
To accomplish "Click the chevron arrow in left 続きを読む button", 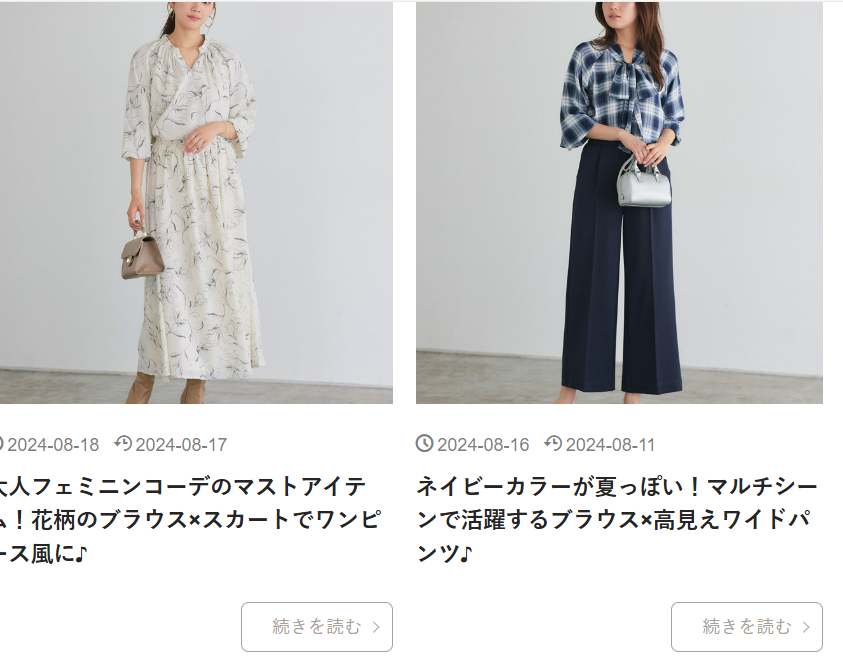I will point(376,627).
